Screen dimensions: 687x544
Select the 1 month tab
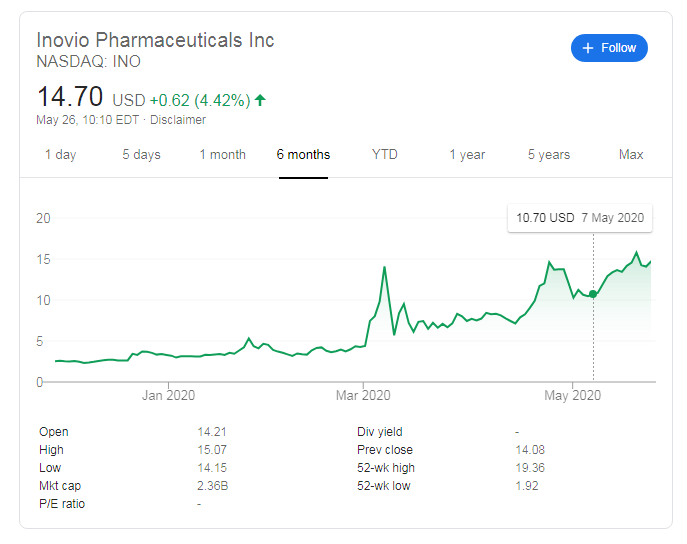click(x=222, y=154)
